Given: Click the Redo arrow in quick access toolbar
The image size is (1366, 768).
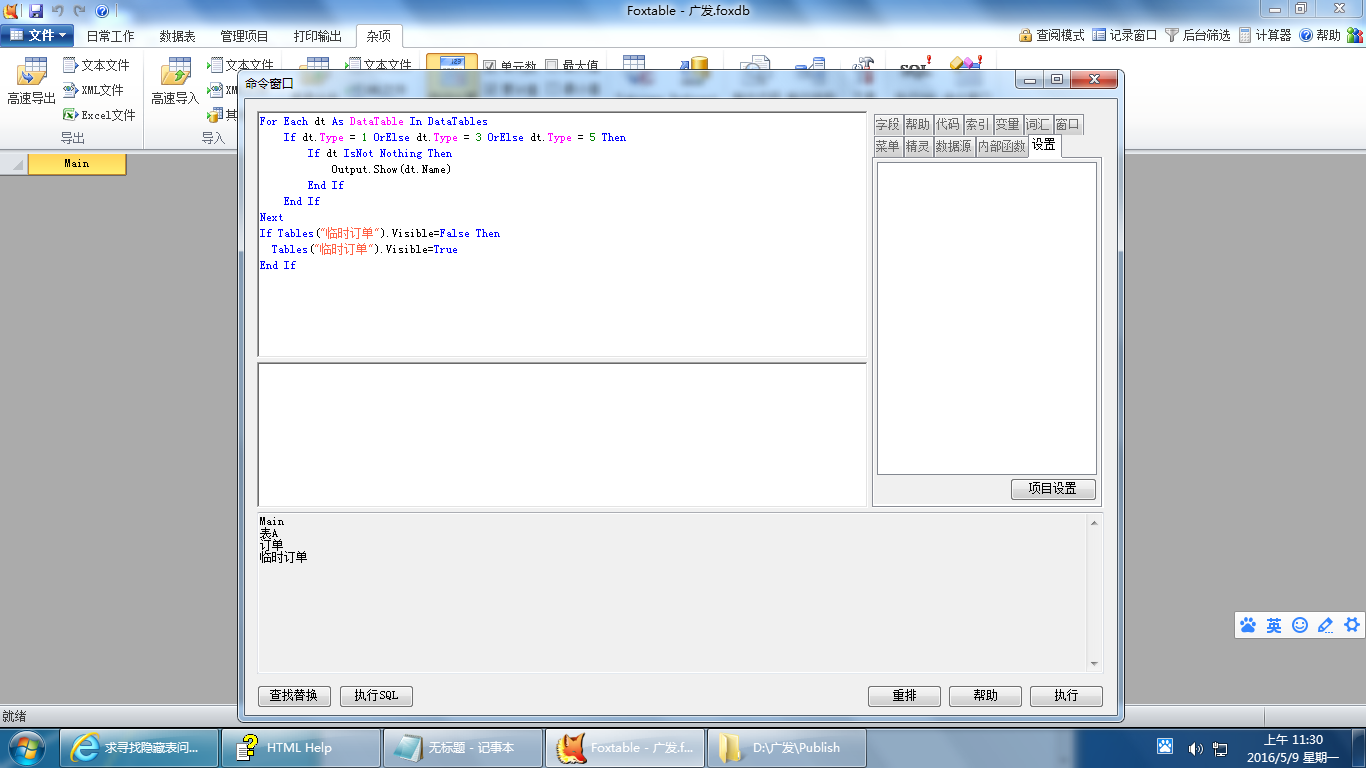Looking at the screenshot, I should 80,11.
